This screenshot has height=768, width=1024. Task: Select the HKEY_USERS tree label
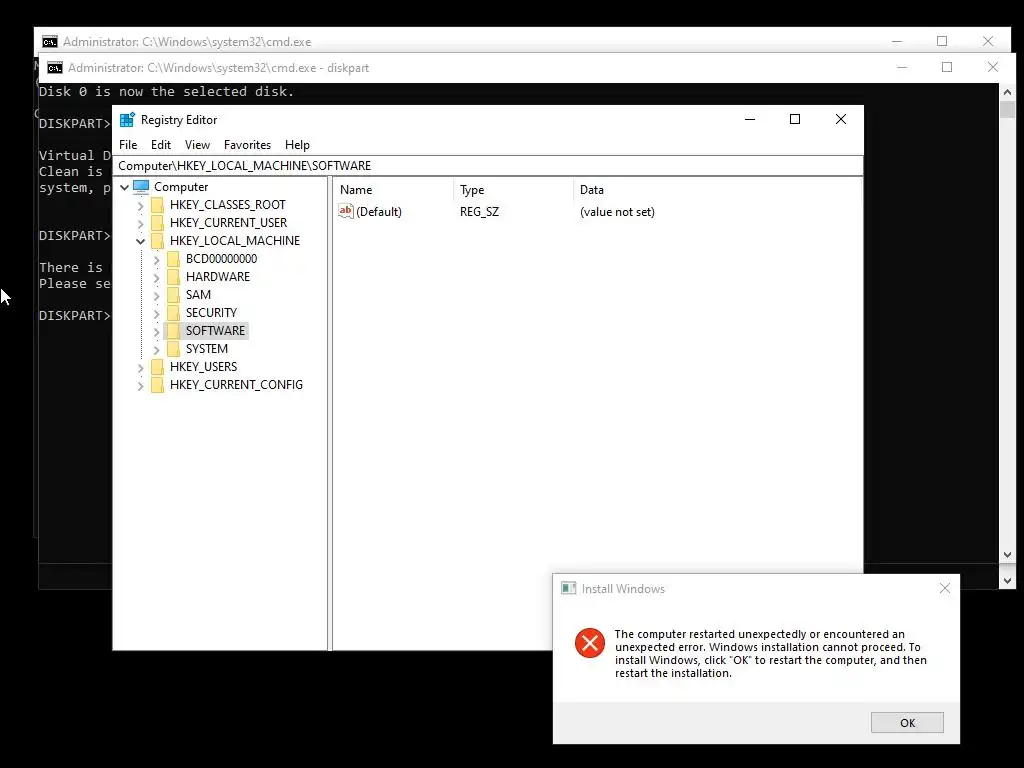203,367
